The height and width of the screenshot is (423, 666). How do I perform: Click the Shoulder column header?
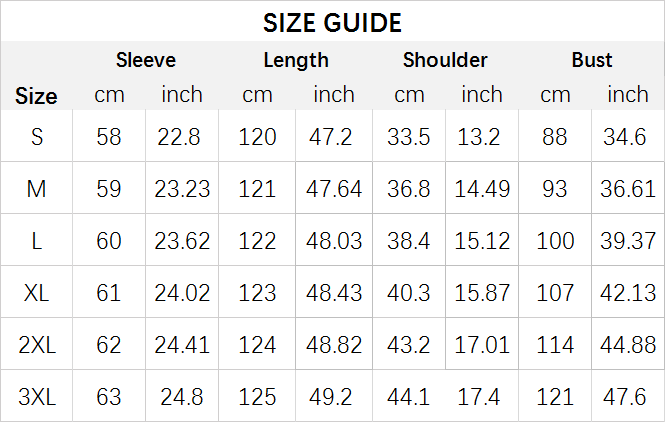(445, 60)
